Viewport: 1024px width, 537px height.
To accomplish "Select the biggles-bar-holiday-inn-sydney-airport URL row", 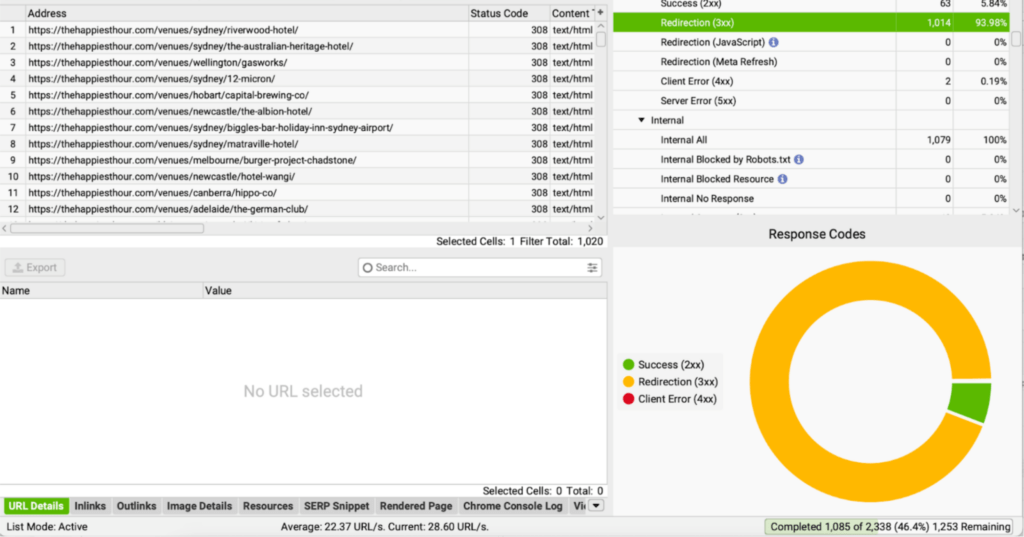I will click(x=299, y=128).
